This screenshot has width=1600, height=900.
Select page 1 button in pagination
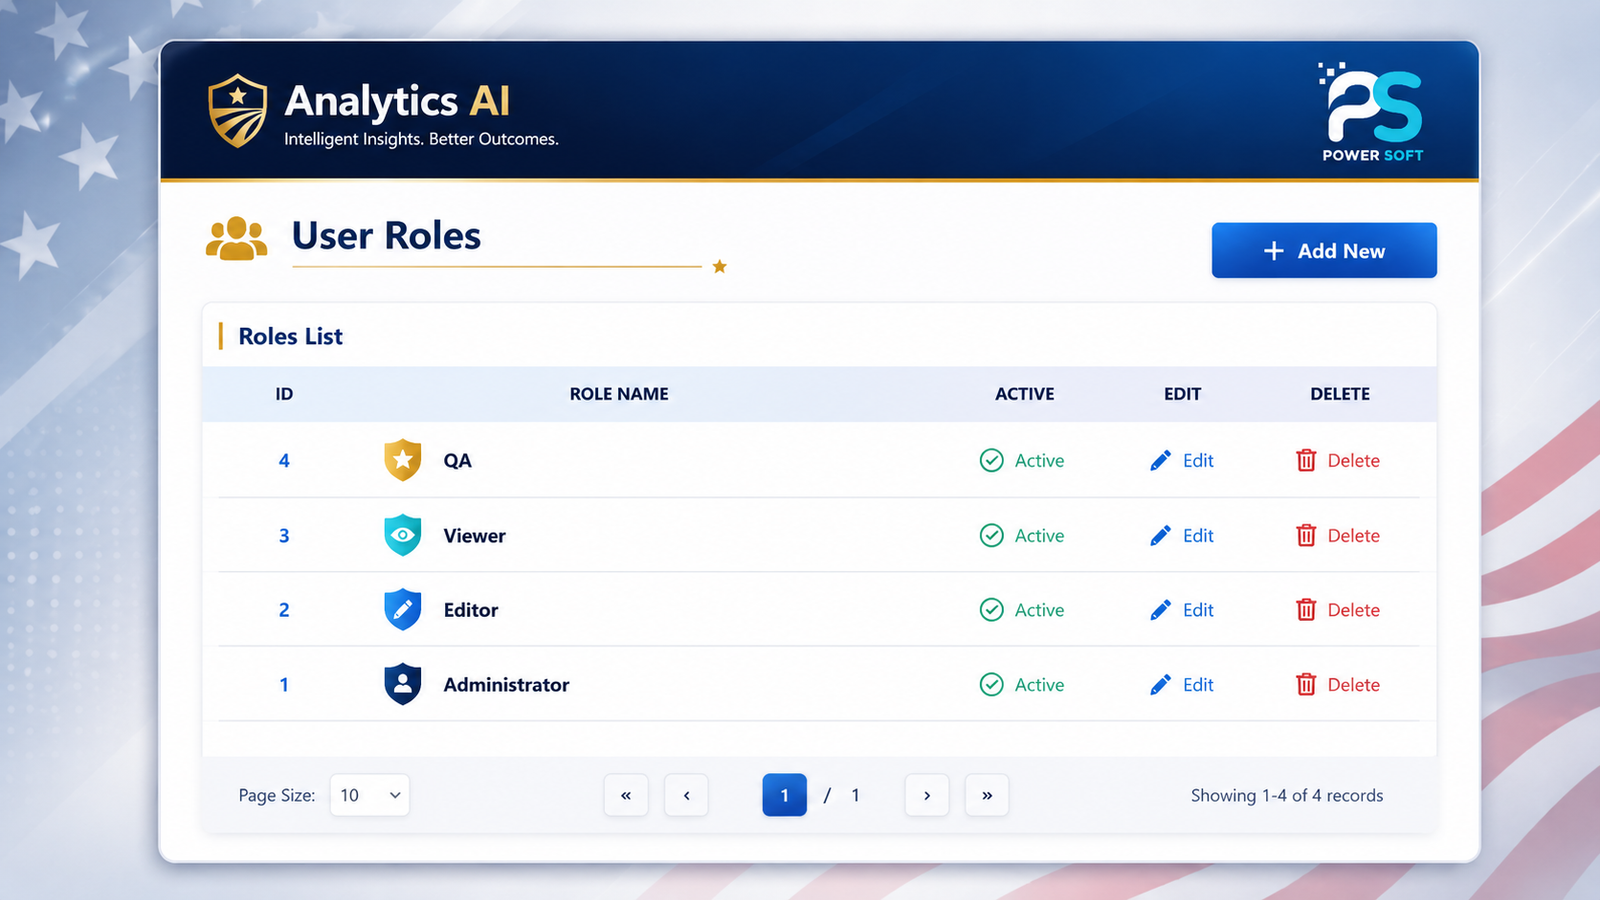tap(785, 795)
